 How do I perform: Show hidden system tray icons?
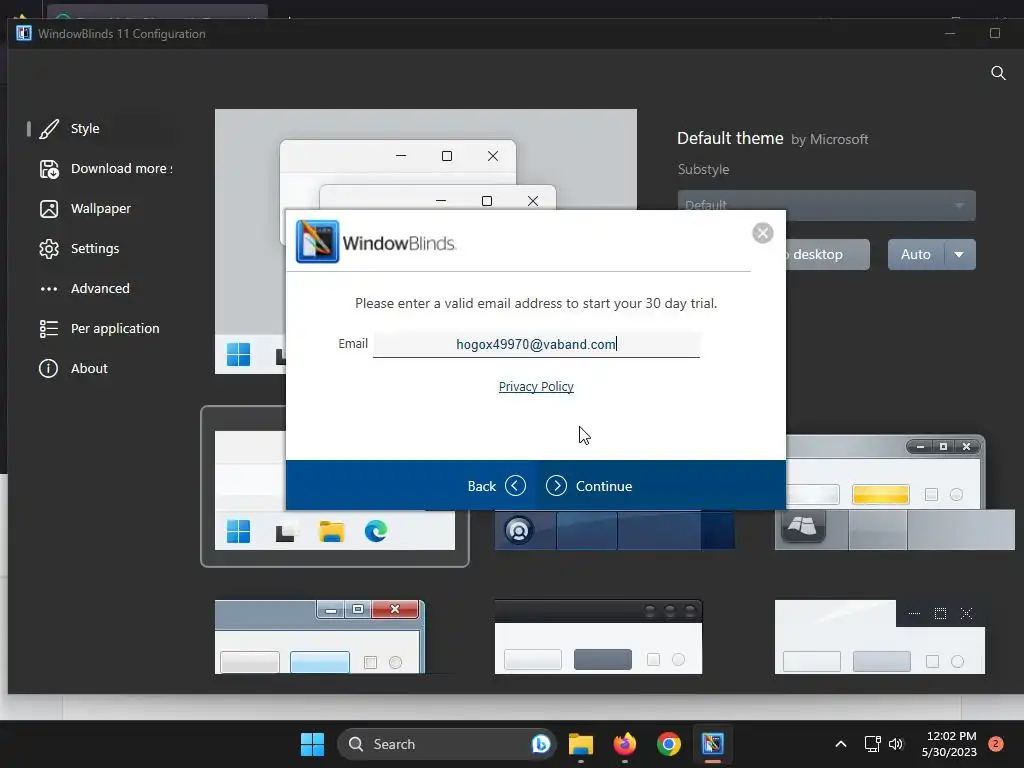tap(841, 744)
